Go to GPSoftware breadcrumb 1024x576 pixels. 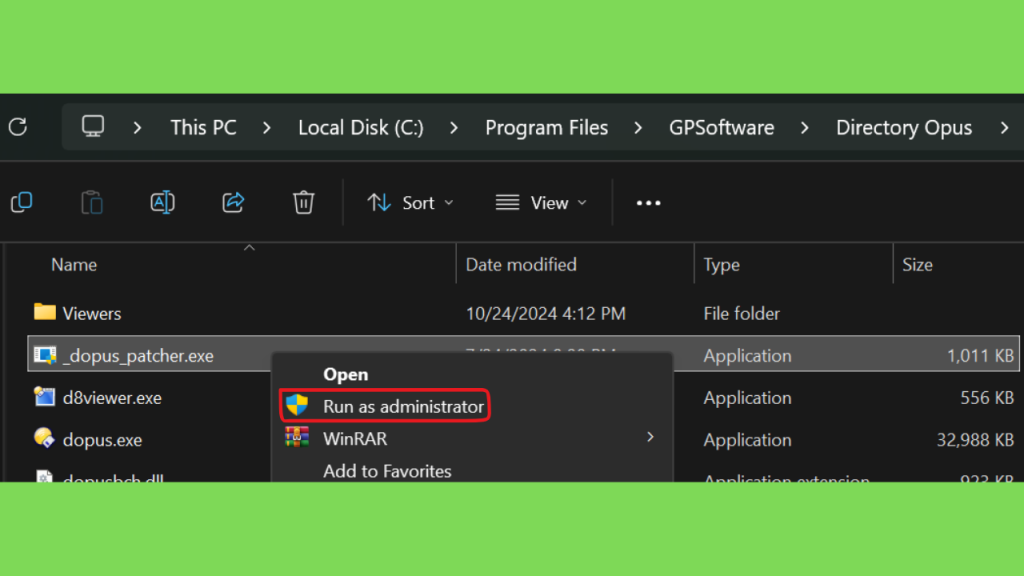pyautogui.click(x=722, y=127)
